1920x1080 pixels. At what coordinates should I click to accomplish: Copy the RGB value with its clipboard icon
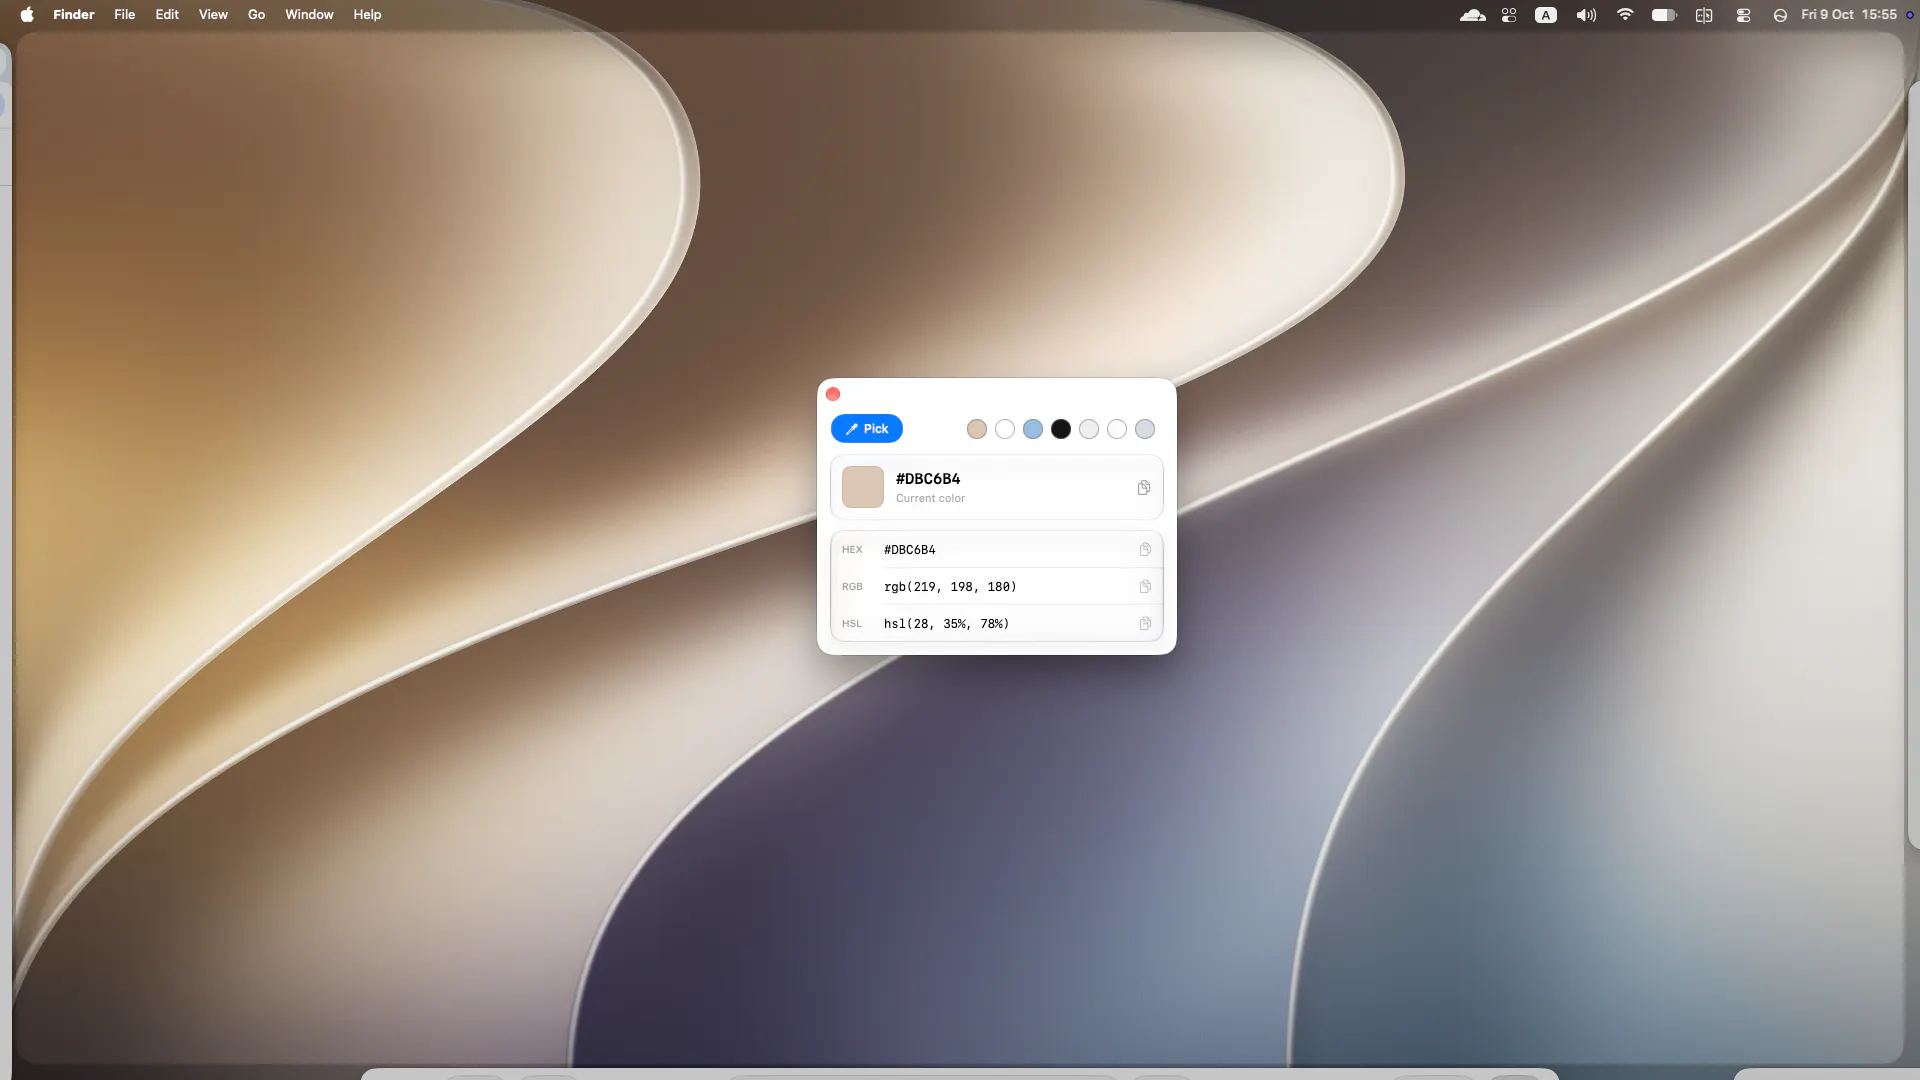1145,587
